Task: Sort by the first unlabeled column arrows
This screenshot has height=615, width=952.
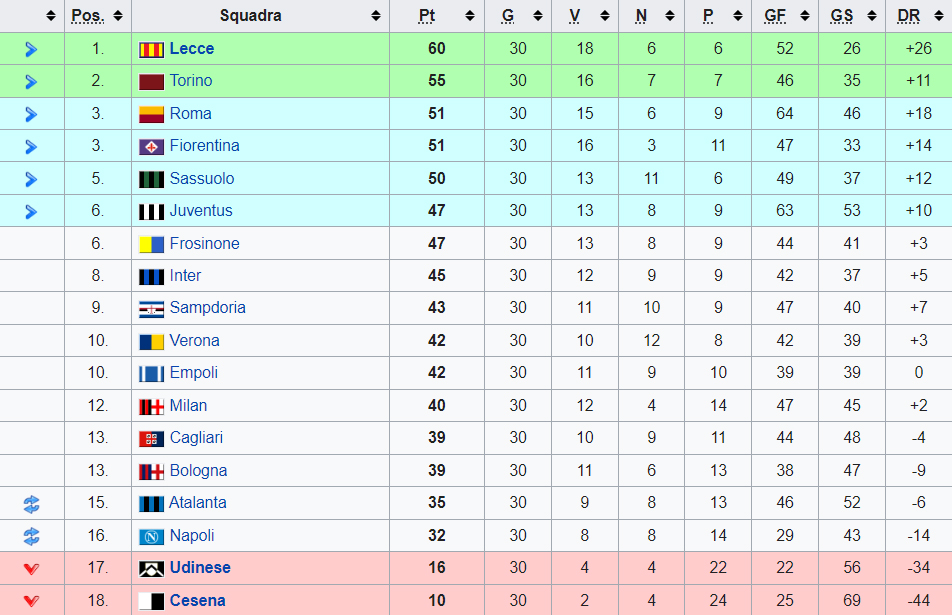Action: click(x=51, y=16)
